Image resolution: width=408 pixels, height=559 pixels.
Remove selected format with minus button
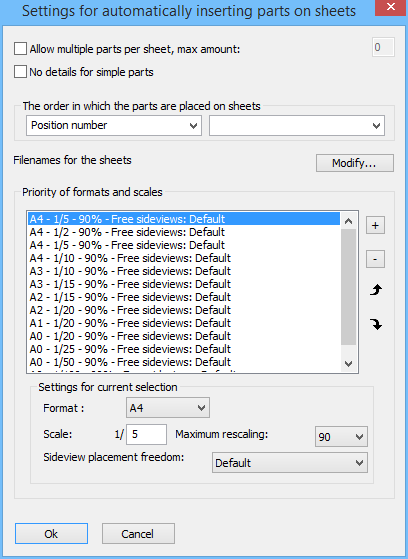click(375, 259)
